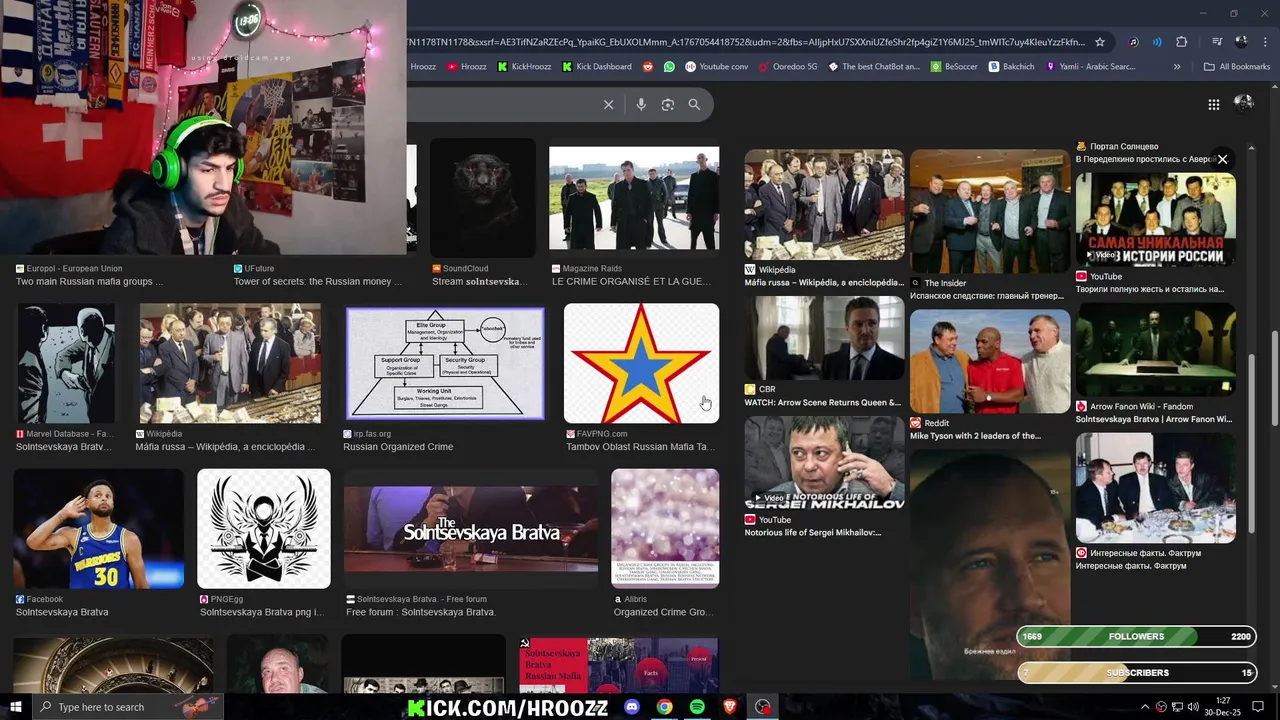This screenshot has width=1280, height=720.
Task: Open the Marvel Database comic panel image
Action: [66, 363]
